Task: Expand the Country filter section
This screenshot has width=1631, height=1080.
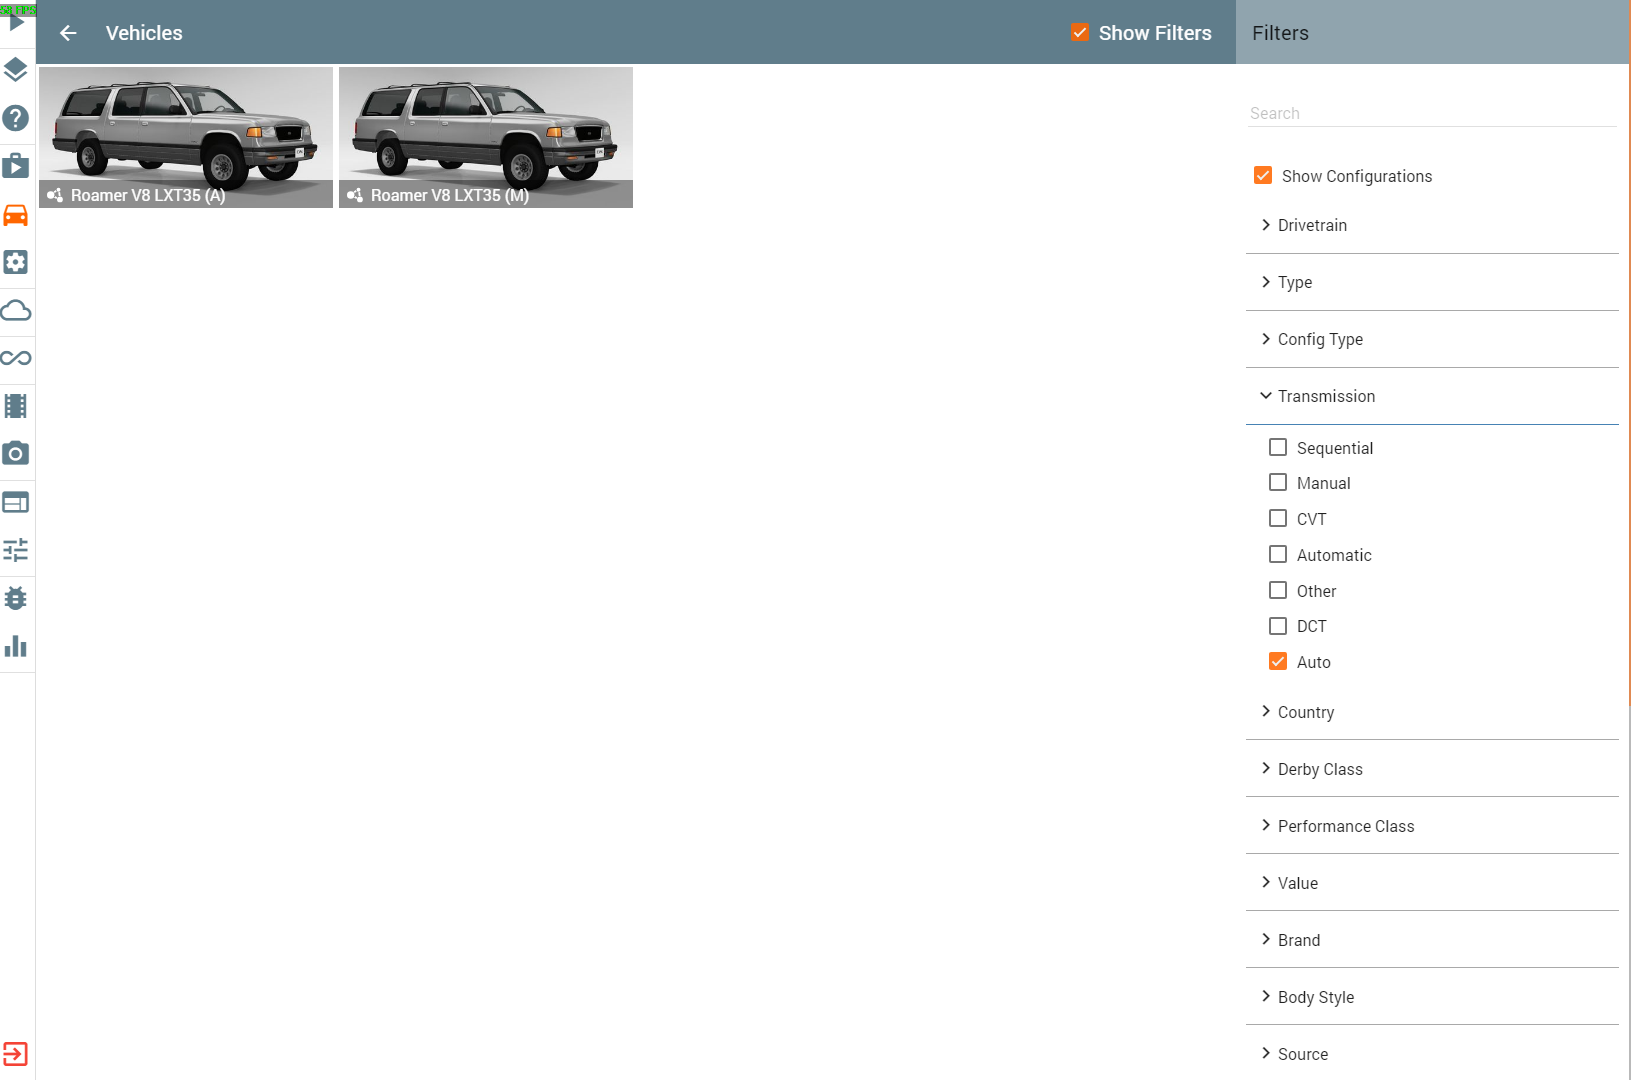Action: [1432, 712]
